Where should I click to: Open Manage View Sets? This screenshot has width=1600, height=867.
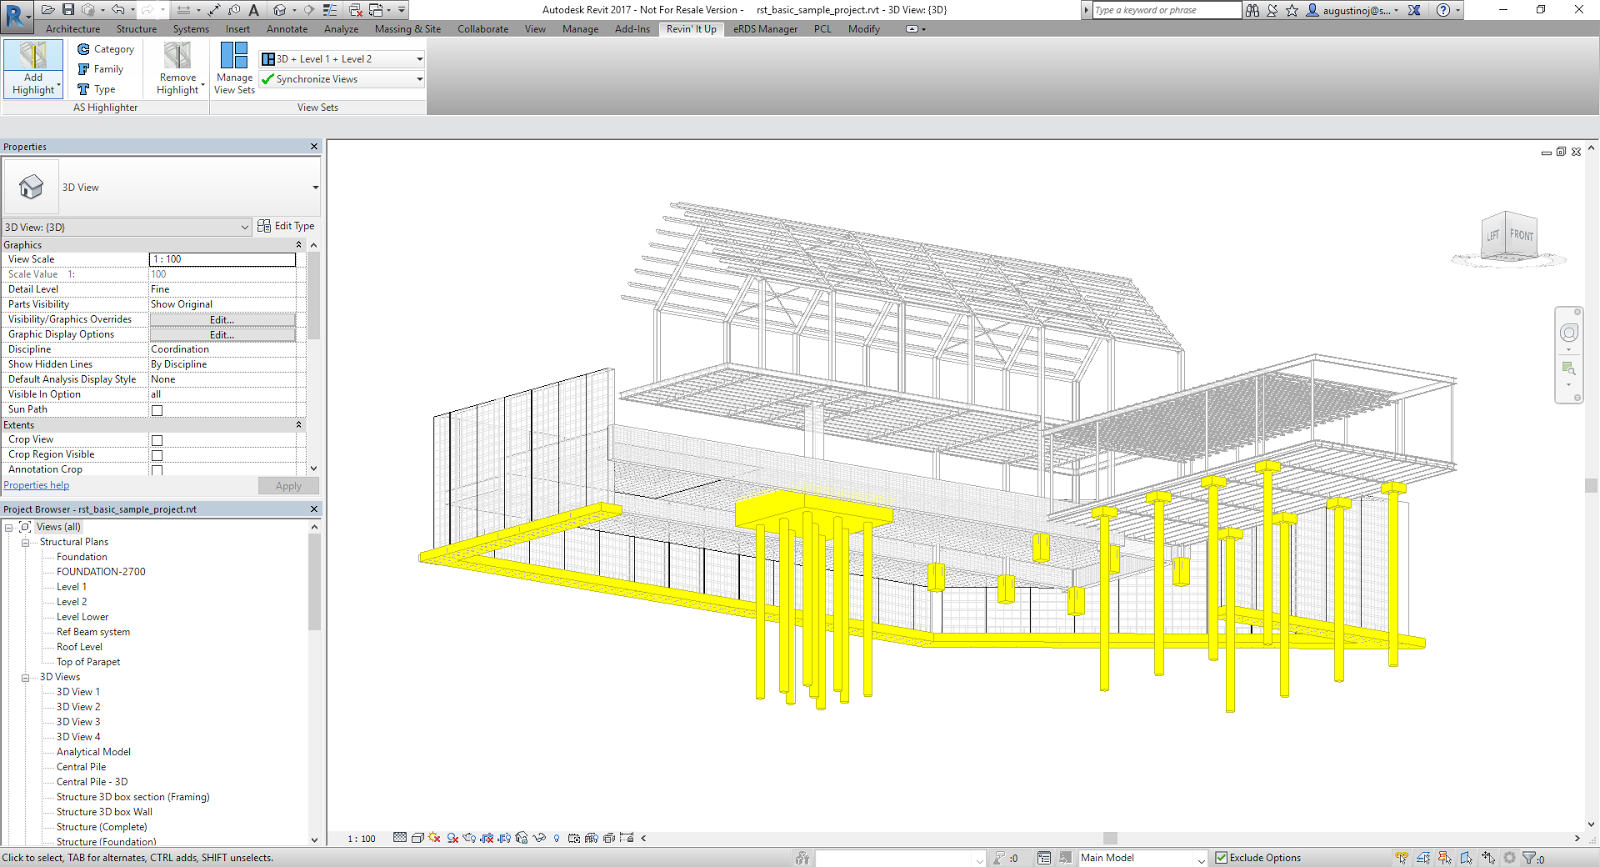tap(234, 68)
